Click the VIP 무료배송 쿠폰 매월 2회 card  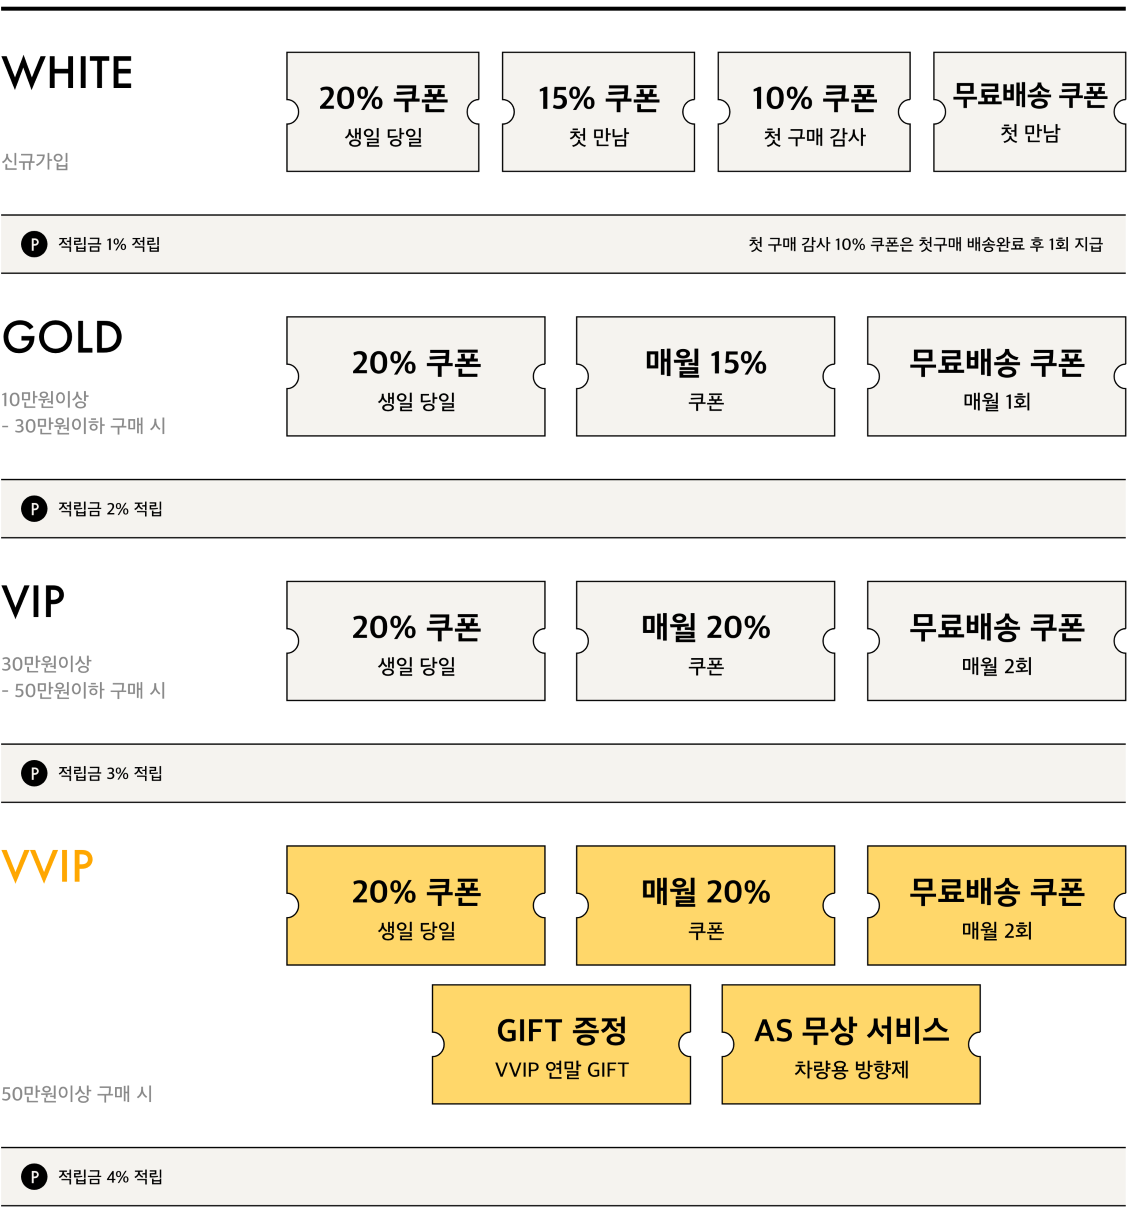[x=997, y=641]
